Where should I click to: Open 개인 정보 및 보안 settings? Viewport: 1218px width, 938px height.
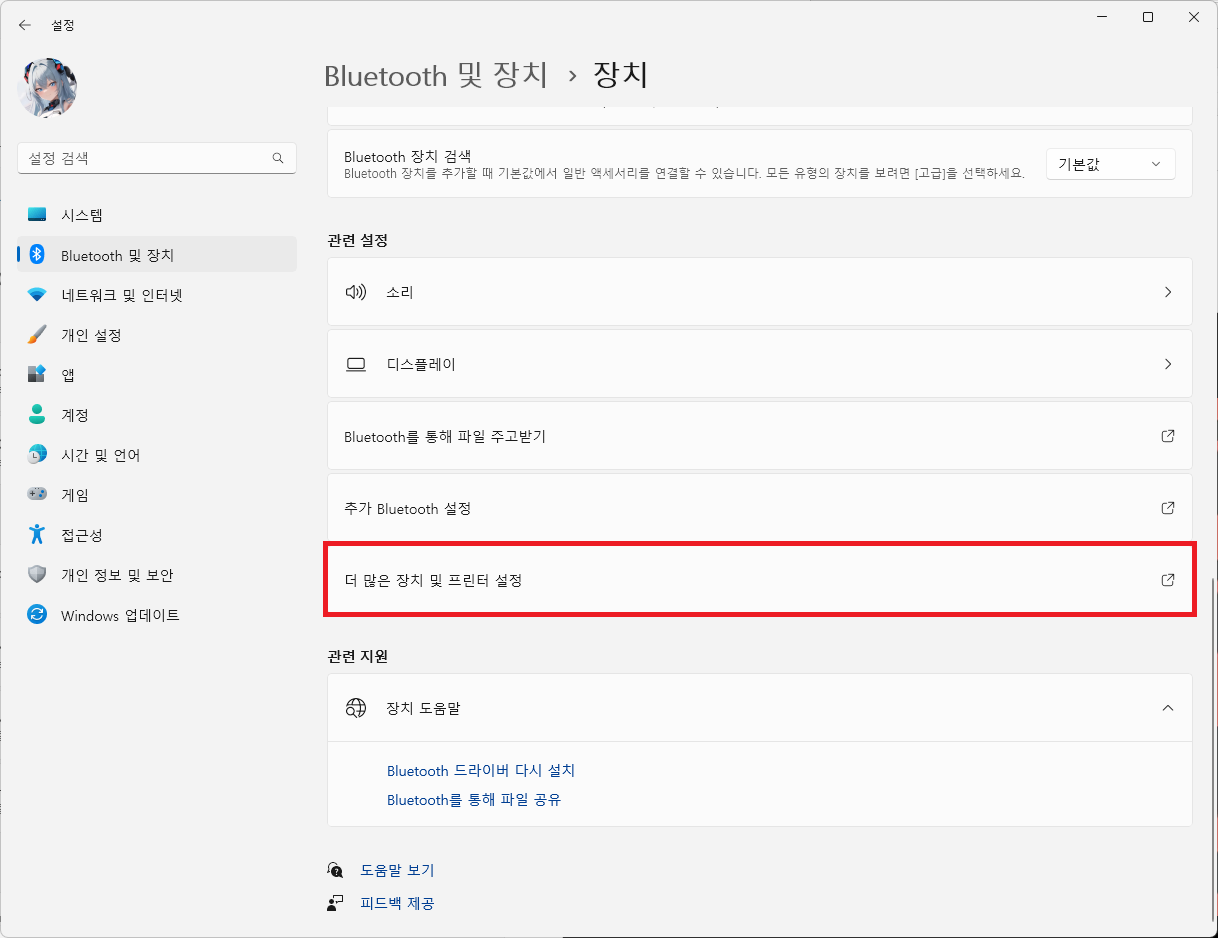pyautogui.click(x=157, y=575)
